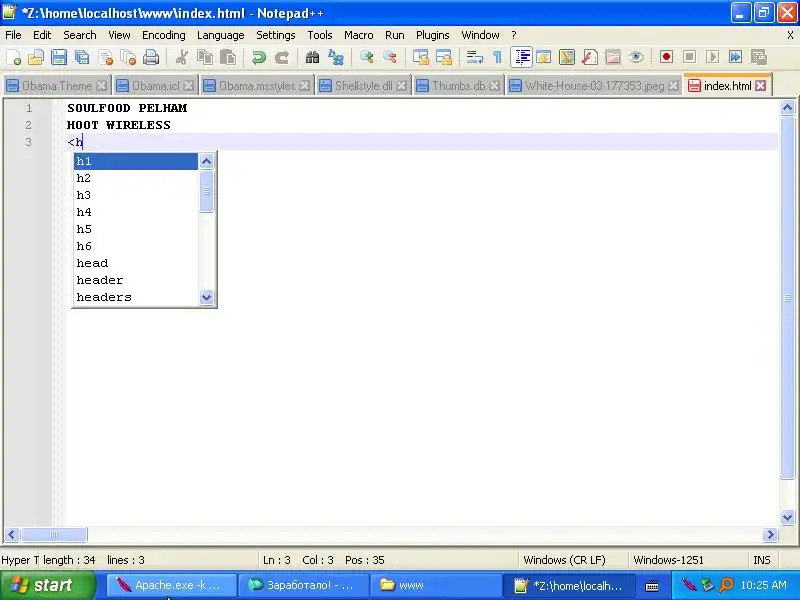Zoom in with the magnifier plus icon
The width and height of the screenshot is (800, 600).
pos(366,57)
